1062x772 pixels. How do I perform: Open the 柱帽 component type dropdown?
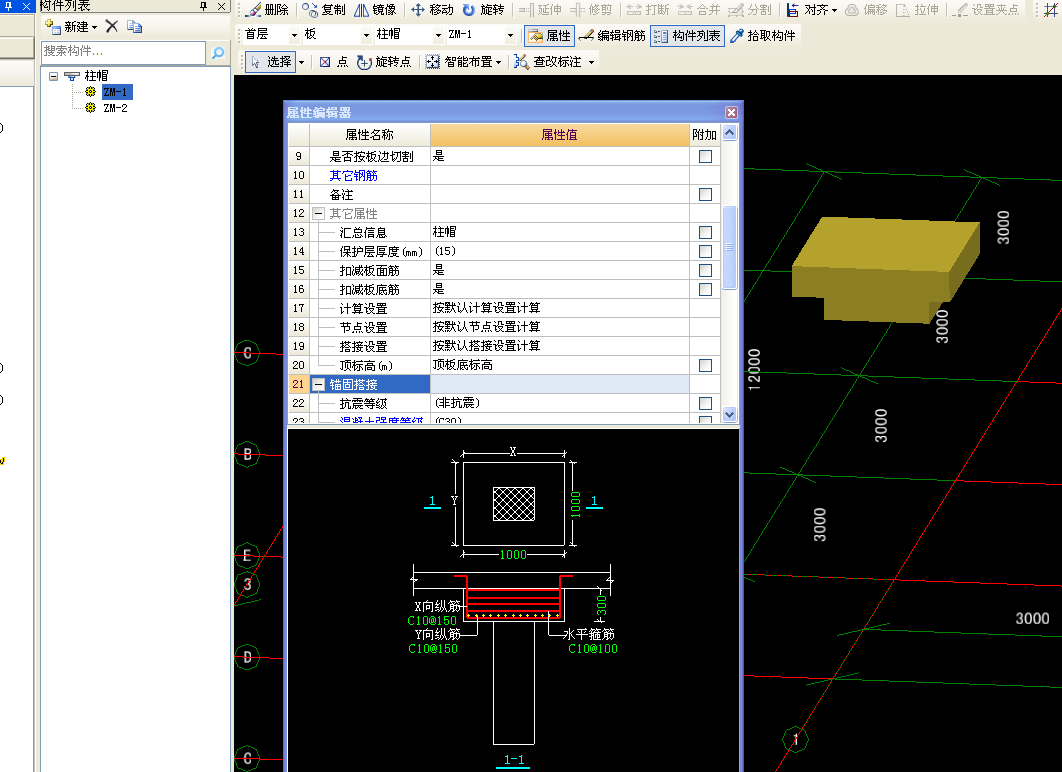click(438, 35)
